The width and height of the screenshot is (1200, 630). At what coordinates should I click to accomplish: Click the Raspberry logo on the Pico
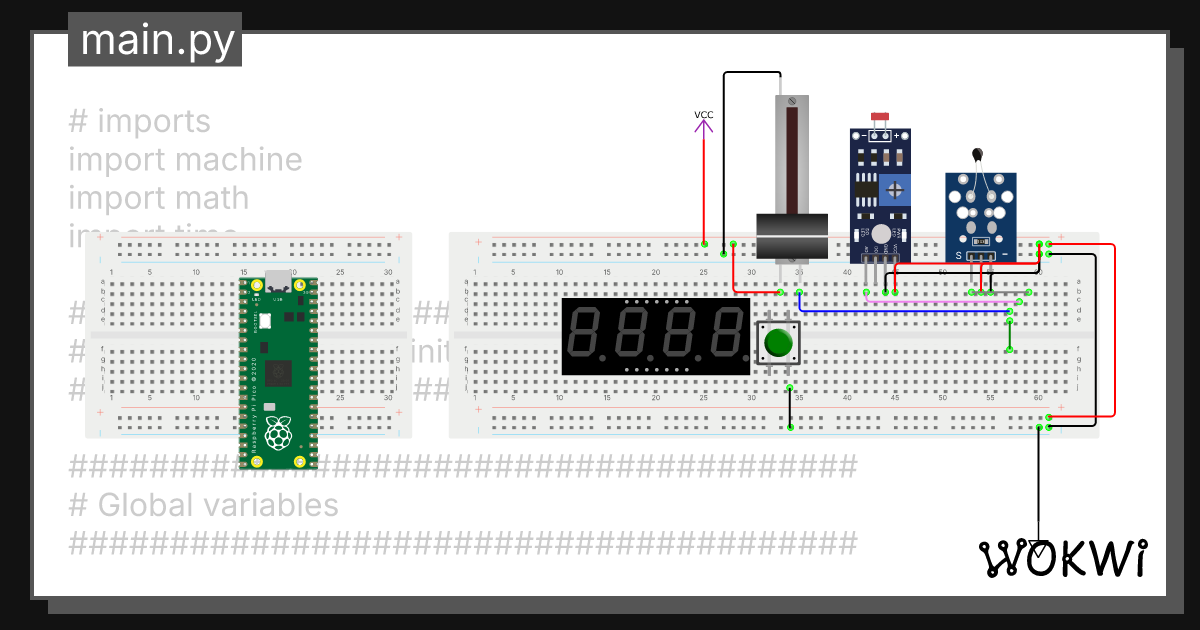tap(279, 435)
